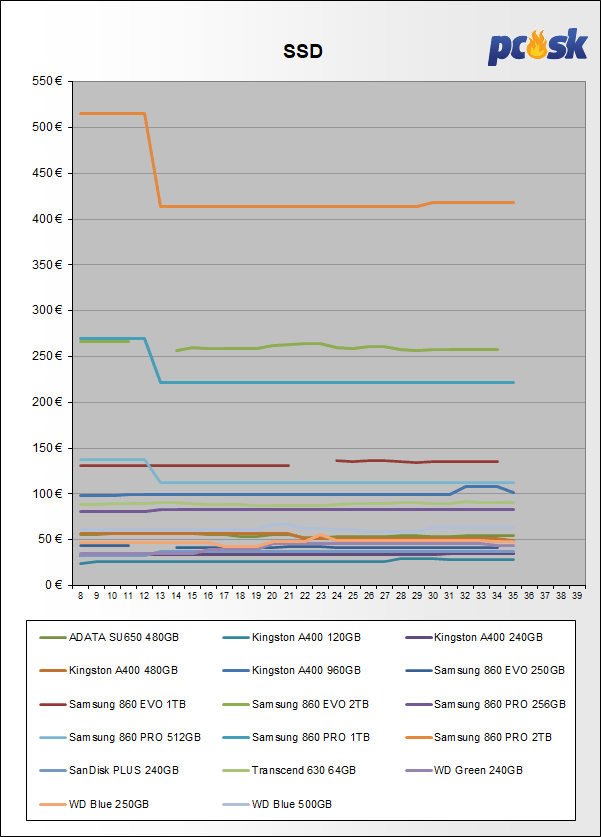The width and height of the screenshot is (601, 837).
Task: Click the SSD chart title
Action: click(x=303, y=51)
